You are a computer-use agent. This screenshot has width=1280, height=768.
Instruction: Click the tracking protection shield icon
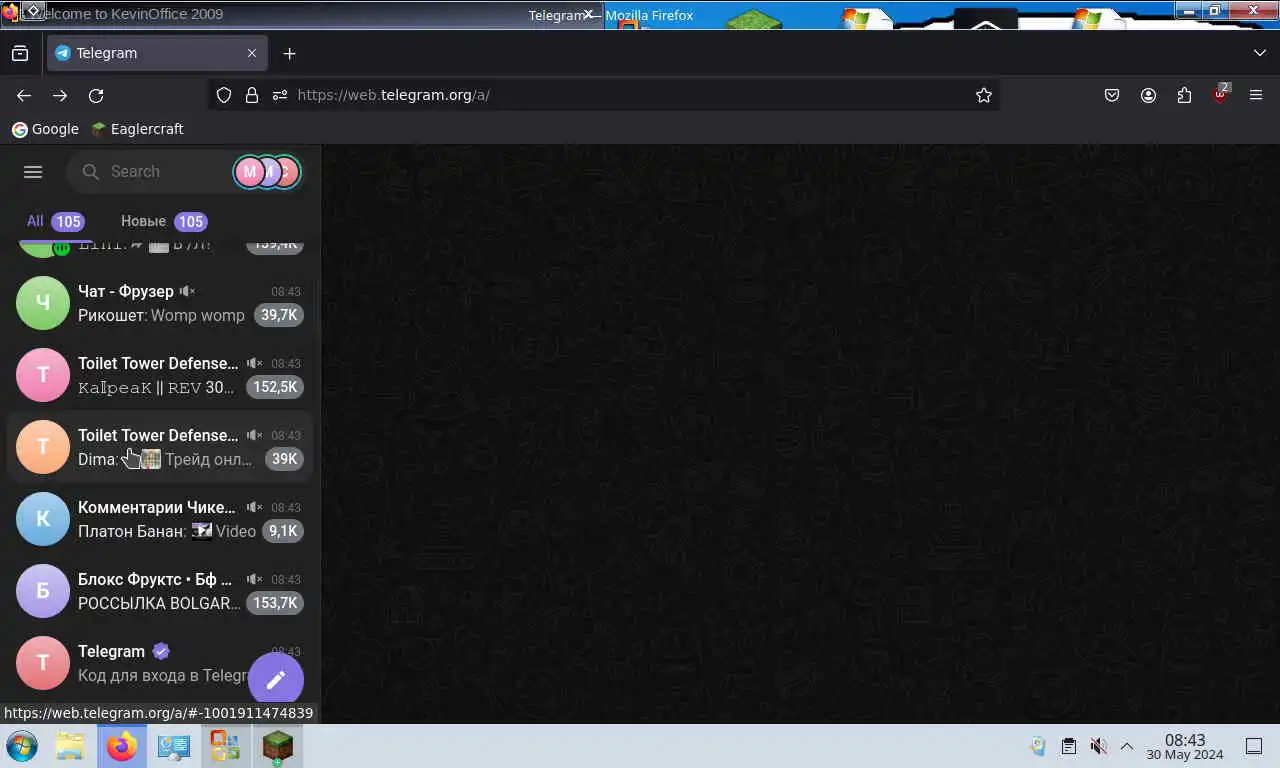pyautogui.click(x=224, y=95)
